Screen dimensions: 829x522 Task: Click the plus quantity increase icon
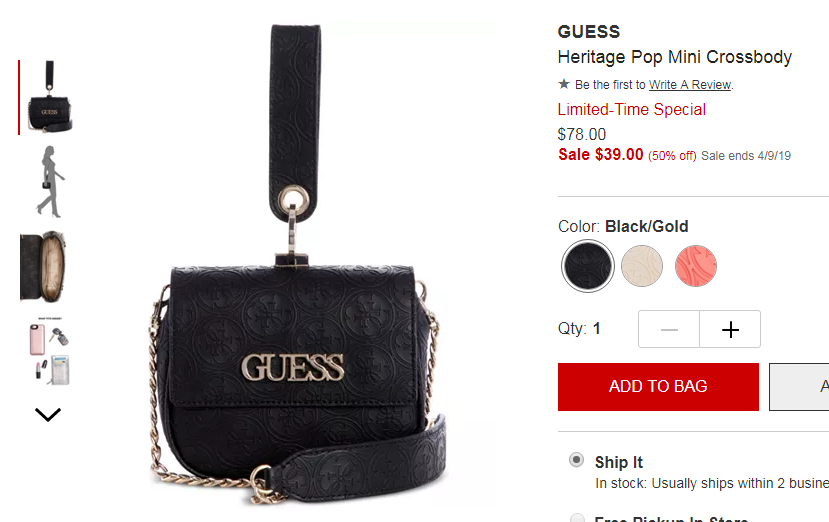click(x=730, y=329)
